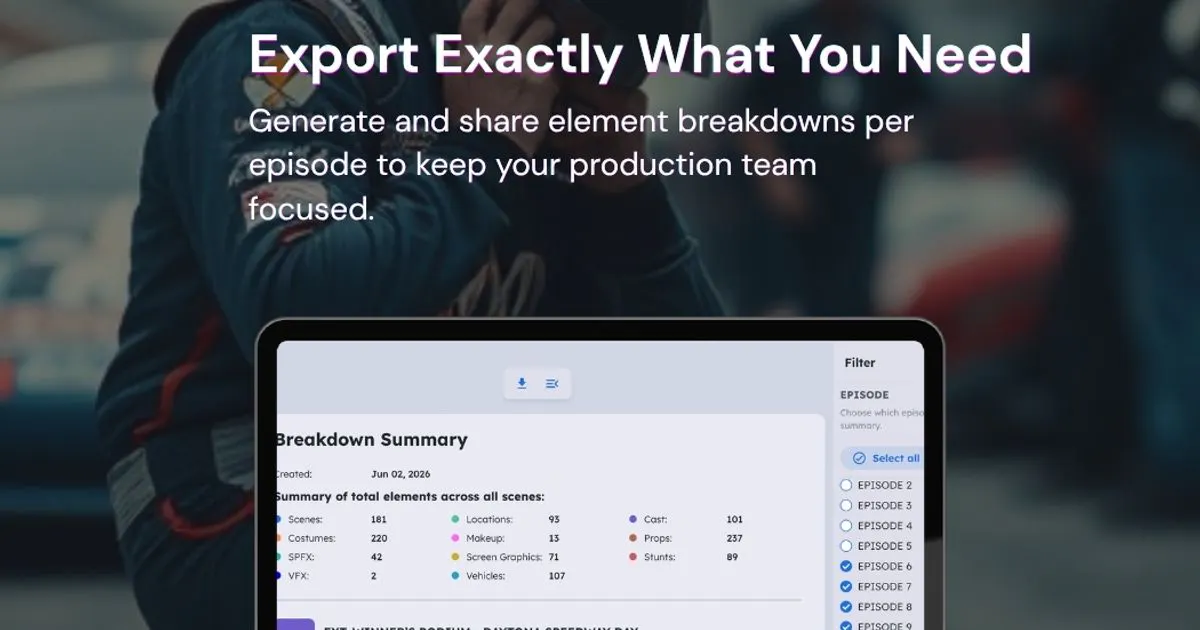Click the Filter panel title
The width and height of the screenshot is (1200, 630).
(860, 363)
